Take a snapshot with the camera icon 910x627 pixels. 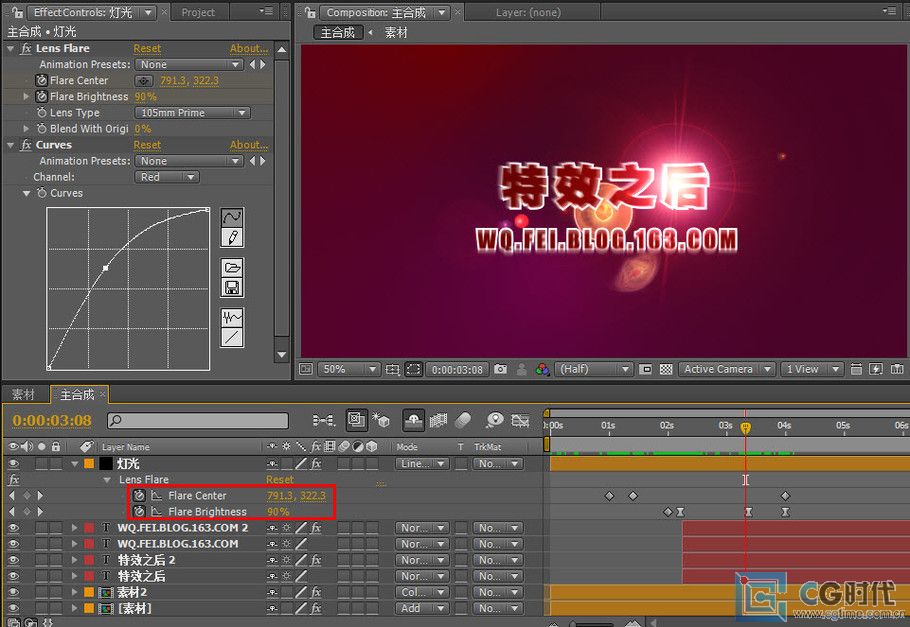click(x=500, y=369)
